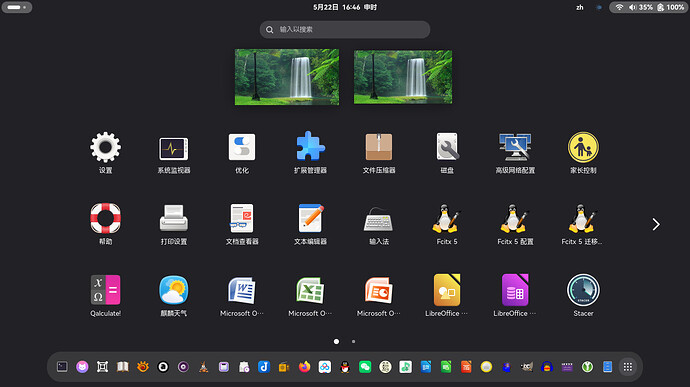Open the zh input source menu
690x387 pixels.
580,7
